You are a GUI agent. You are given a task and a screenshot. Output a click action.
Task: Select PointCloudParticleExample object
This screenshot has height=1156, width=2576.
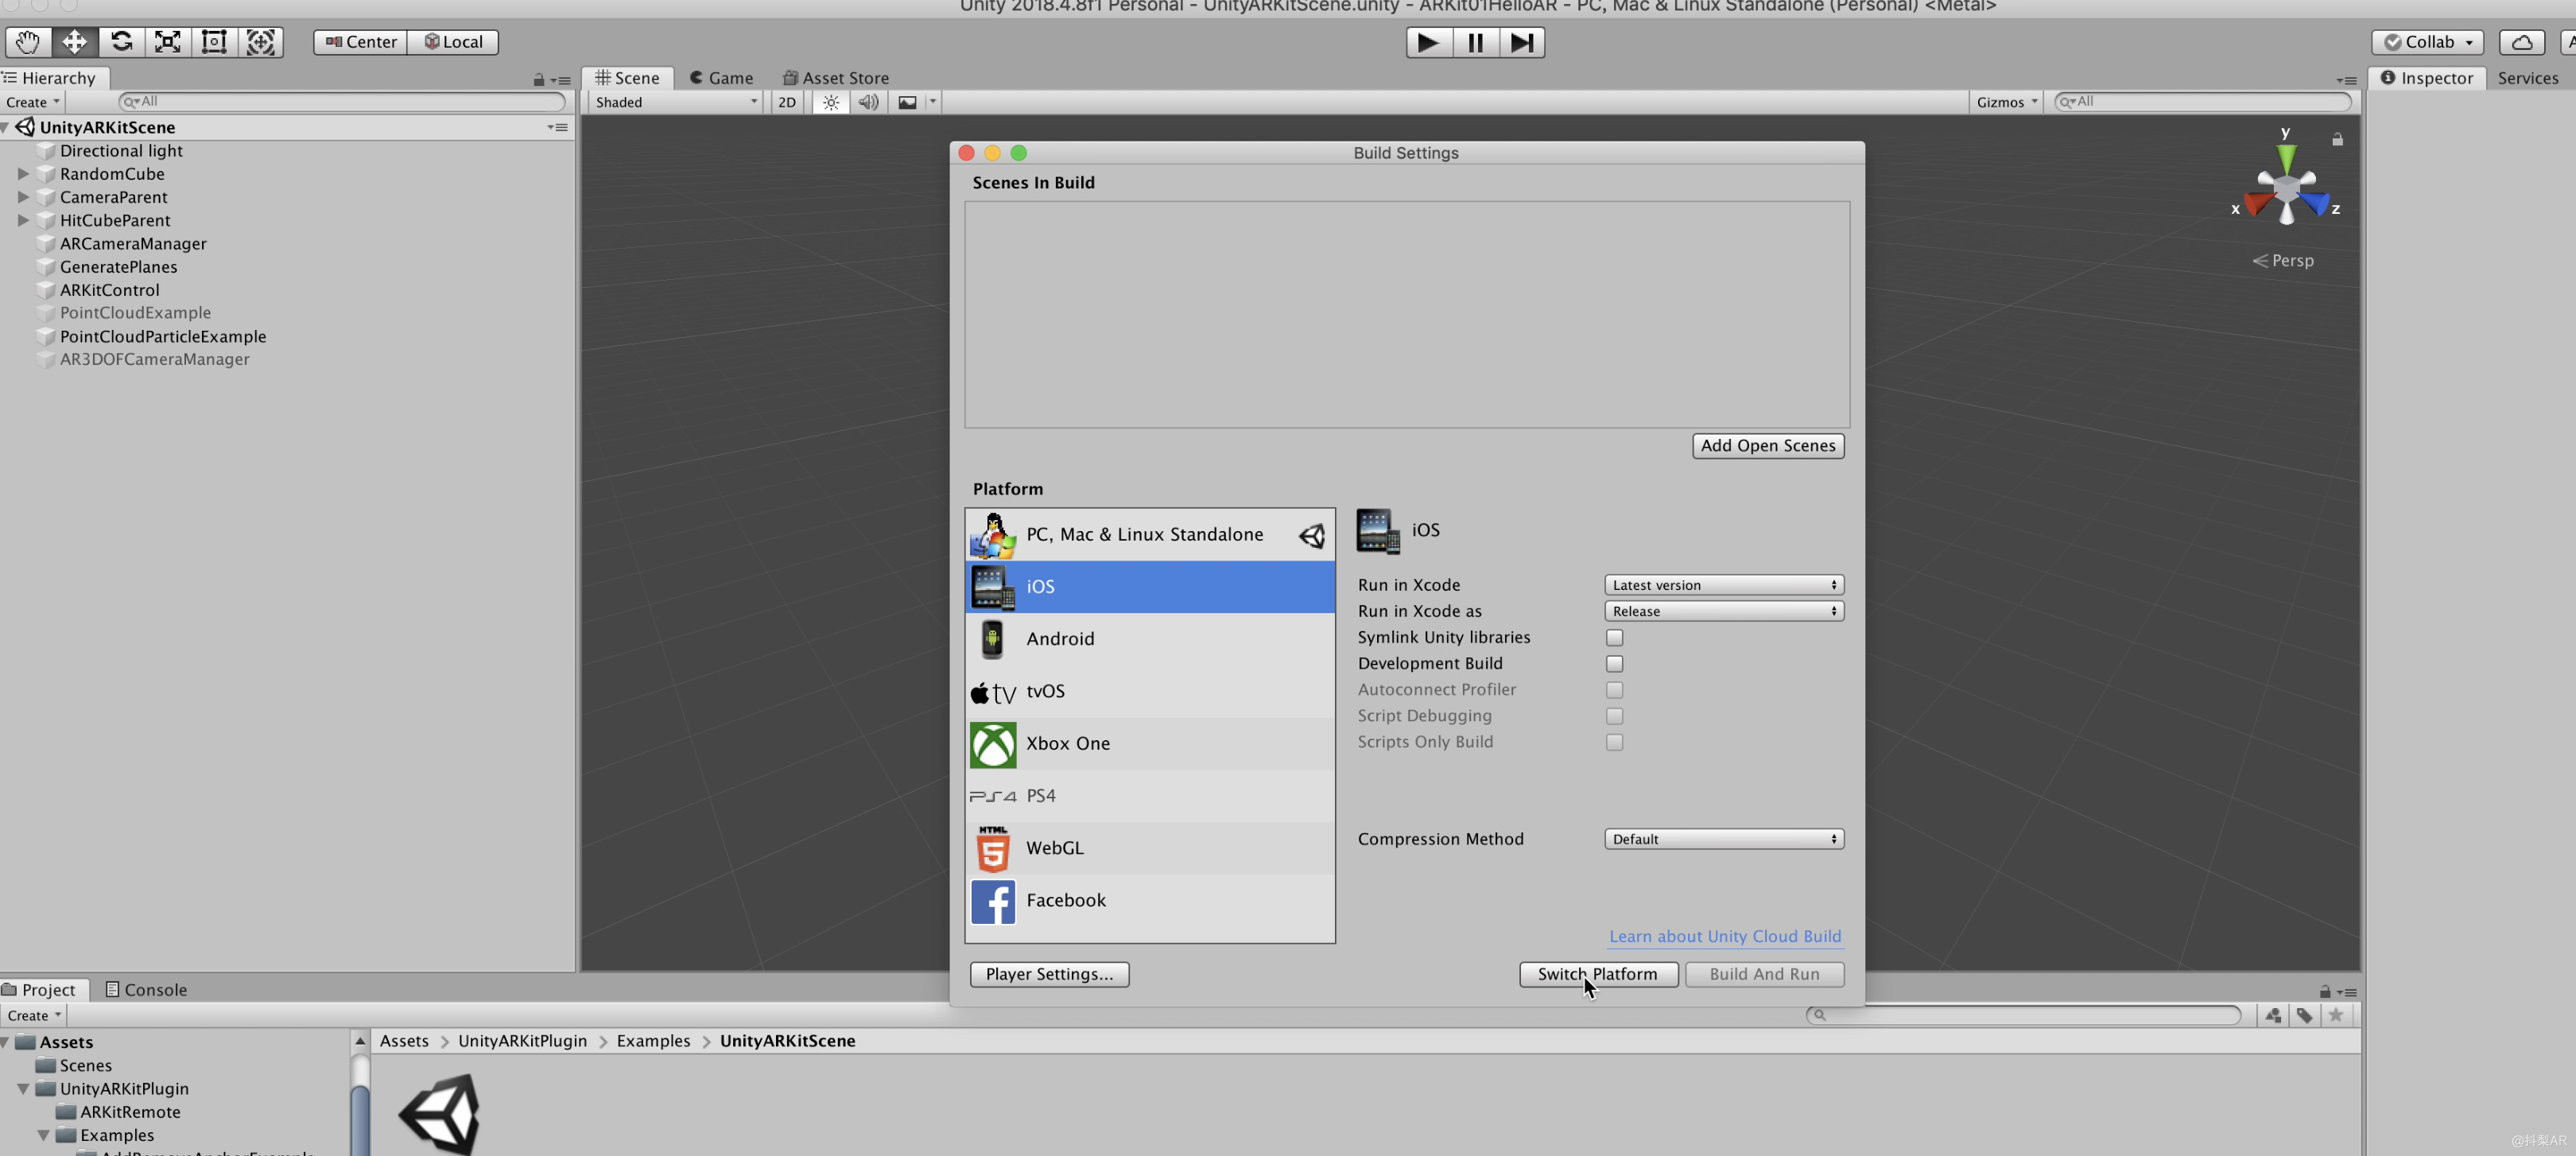click(x=163, y=337)
